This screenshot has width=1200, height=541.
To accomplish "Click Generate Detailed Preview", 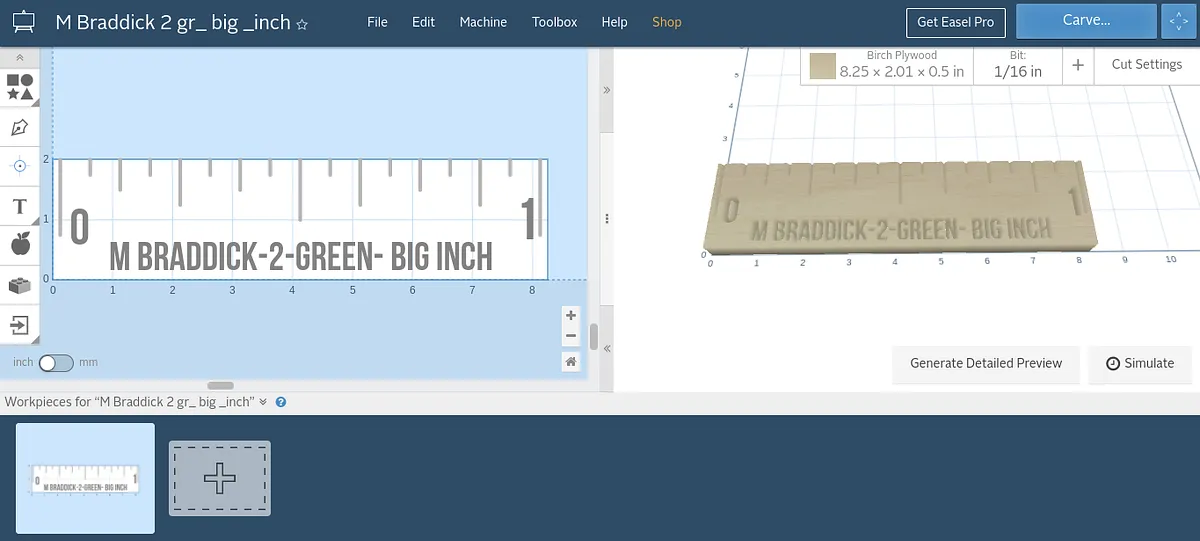I will (985, 363).
